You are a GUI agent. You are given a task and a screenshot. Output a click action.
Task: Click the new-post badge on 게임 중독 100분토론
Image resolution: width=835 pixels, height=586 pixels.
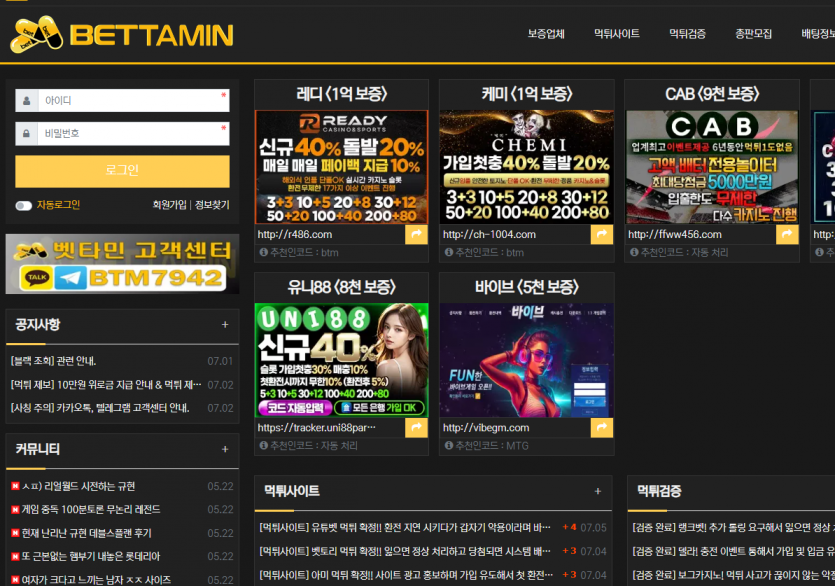[15, 510]
